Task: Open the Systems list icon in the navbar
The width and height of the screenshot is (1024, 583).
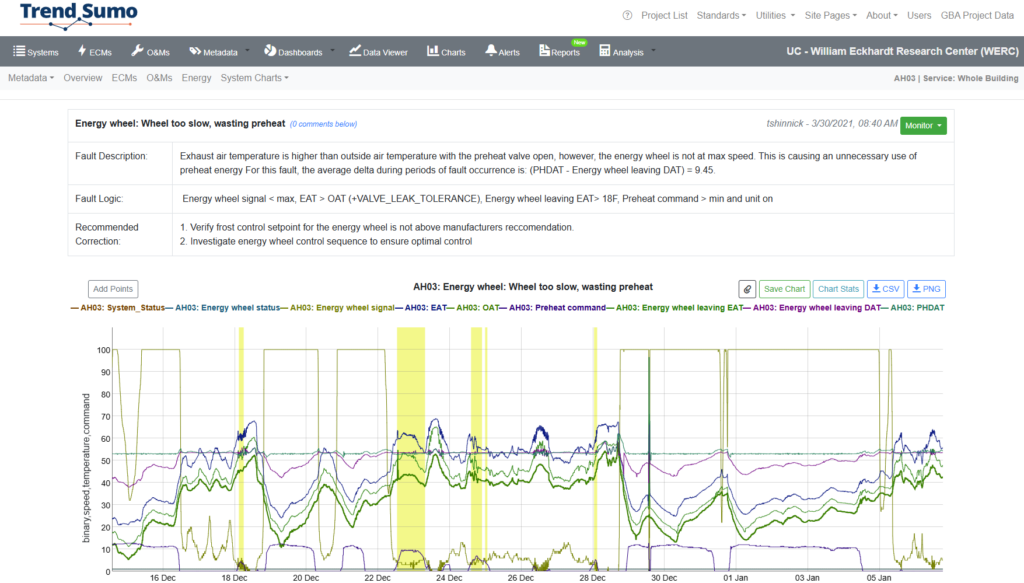Action: [19, 51]
